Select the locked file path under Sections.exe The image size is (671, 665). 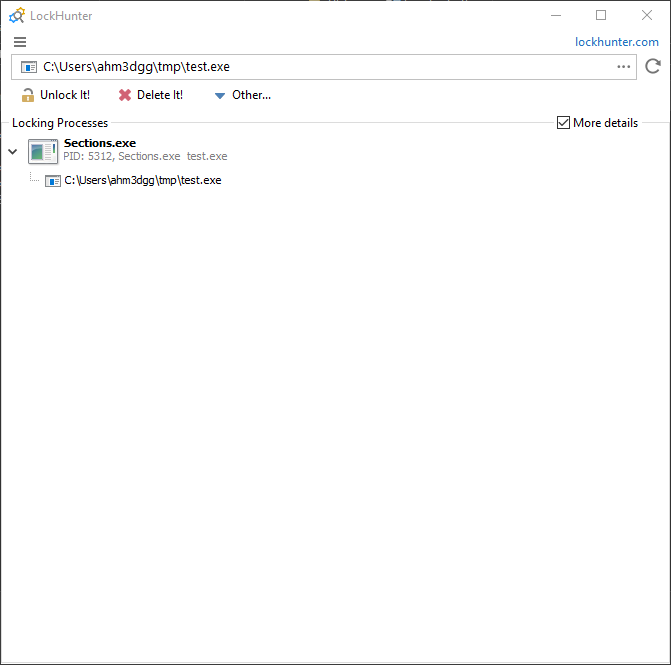pos(142,181)
